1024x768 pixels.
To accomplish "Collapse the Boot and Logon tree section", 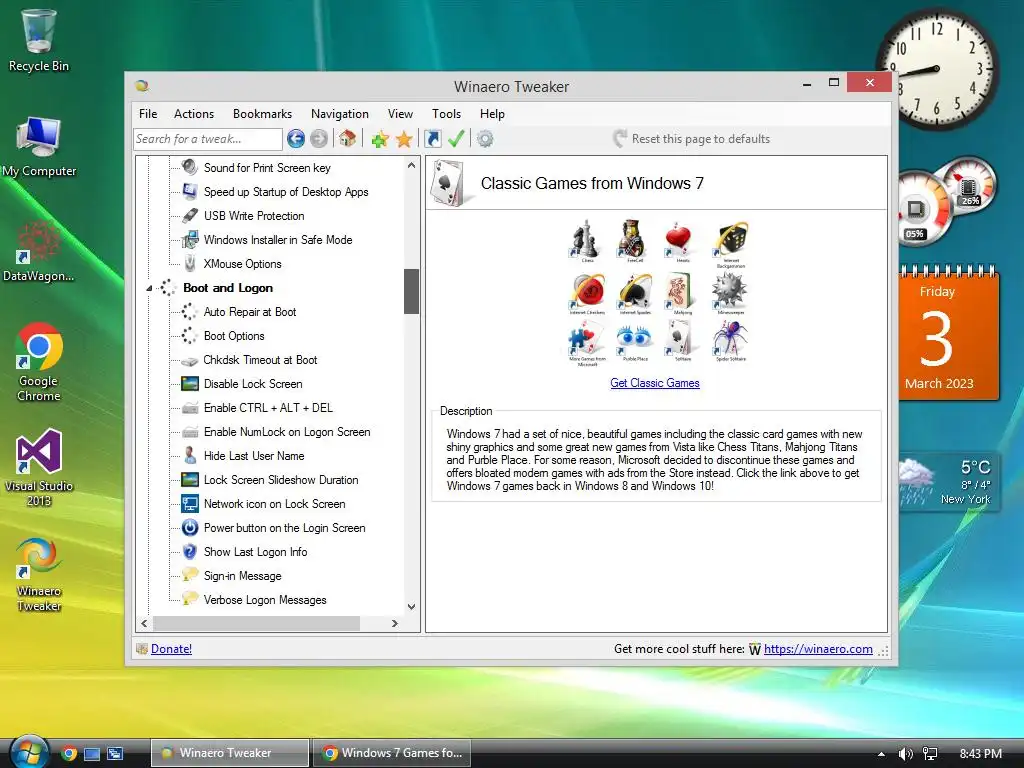I will point(149,288).
